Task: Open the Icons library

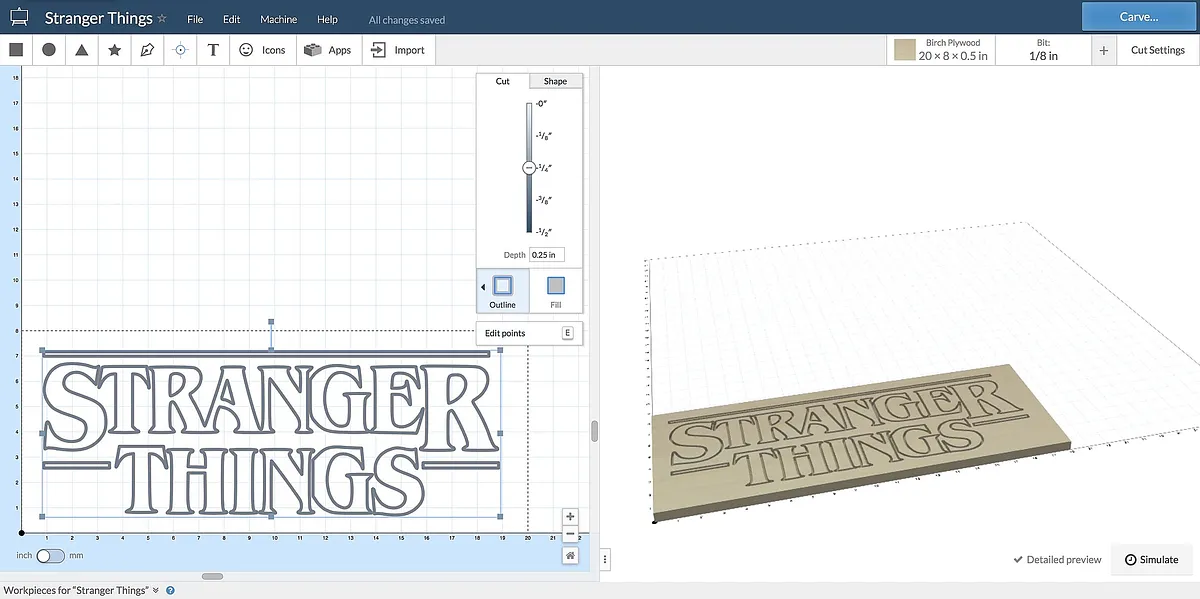Action: 263,50
